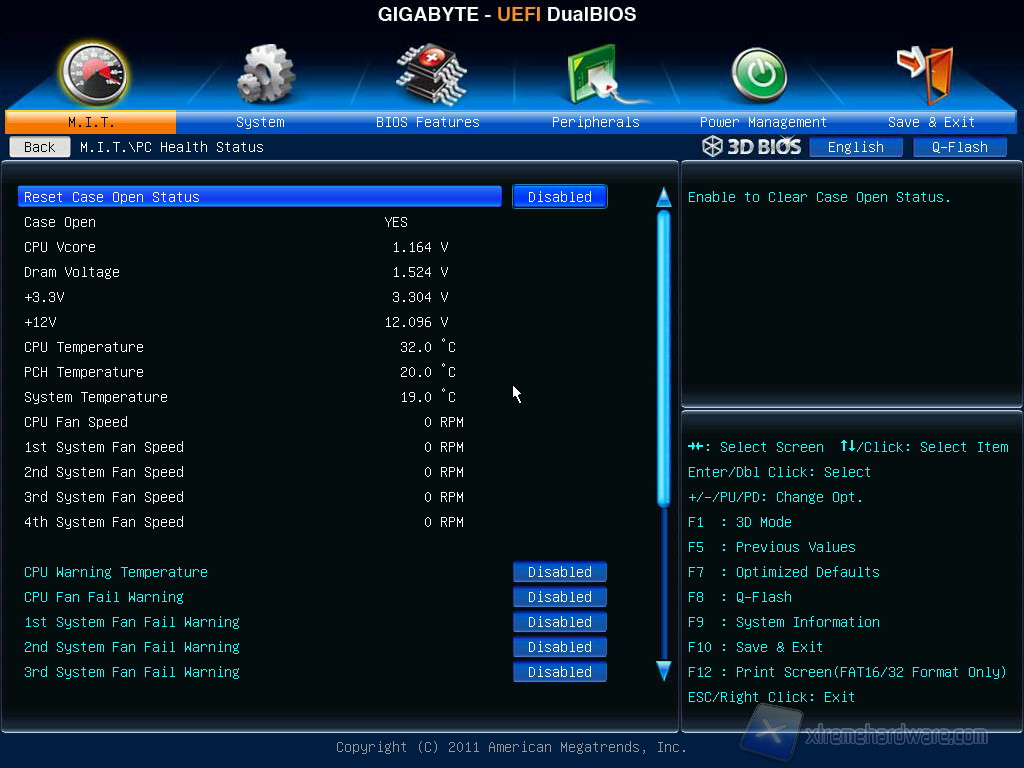Open the System gears icon

coord(266,74)
